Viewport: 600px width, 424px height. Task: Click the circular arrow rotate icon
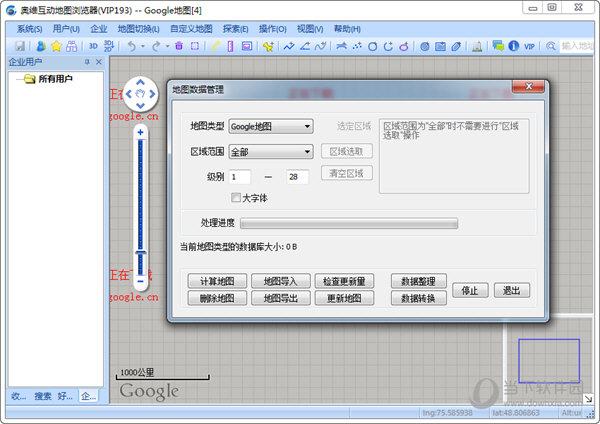tap(388, 46)
